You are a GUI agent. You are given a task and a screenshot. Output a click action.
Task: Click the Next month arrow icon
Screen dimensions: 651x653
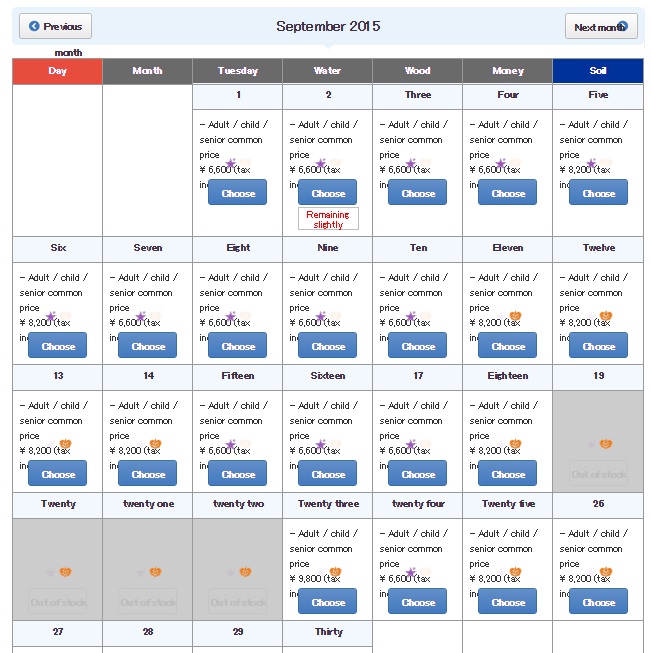pos(622,26)
